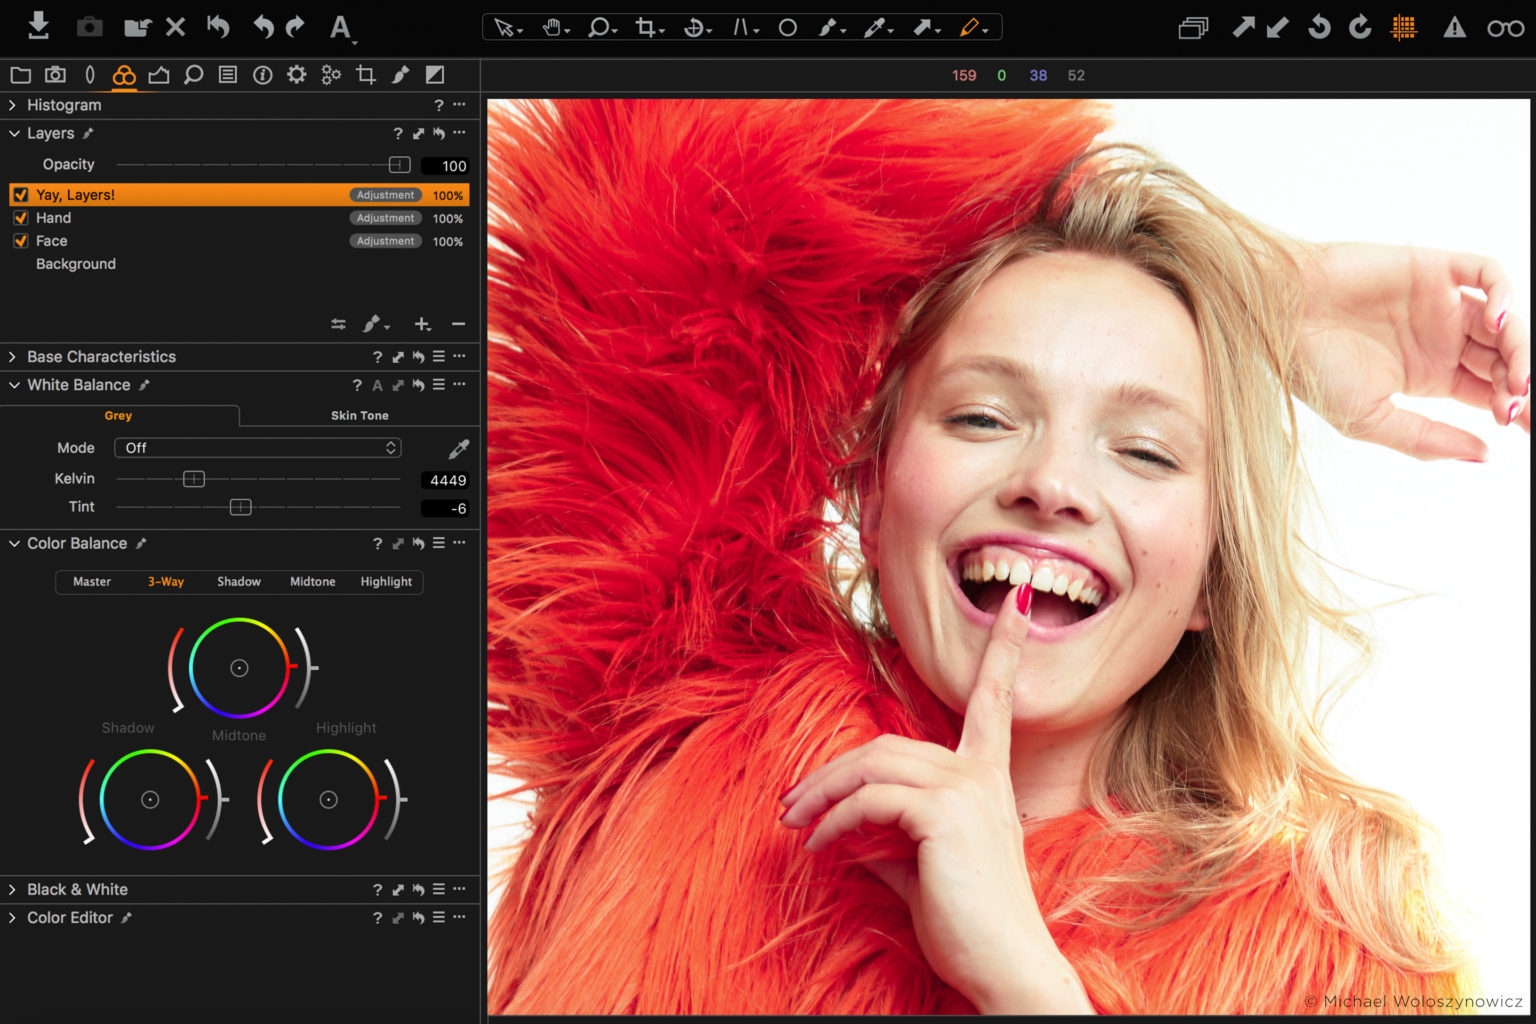Click the Add new layer button
The image size is (1536, 1024).
click(x=422, y=324)
